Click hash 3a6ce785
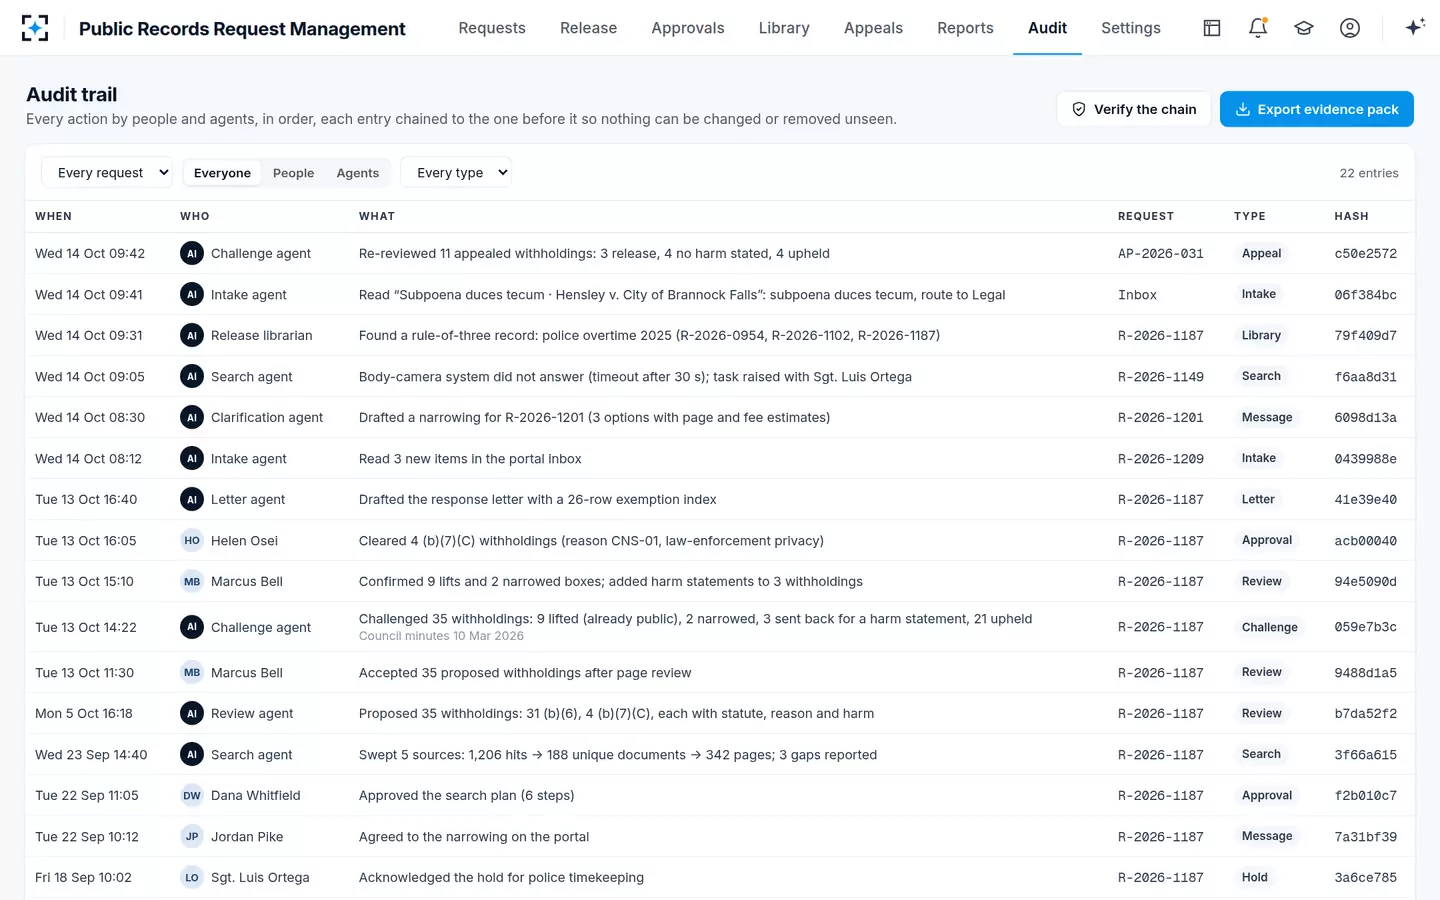Image resolution: width=1440 pixels, height=900 pixels. pyautogui.click(x=1365, y=877)
